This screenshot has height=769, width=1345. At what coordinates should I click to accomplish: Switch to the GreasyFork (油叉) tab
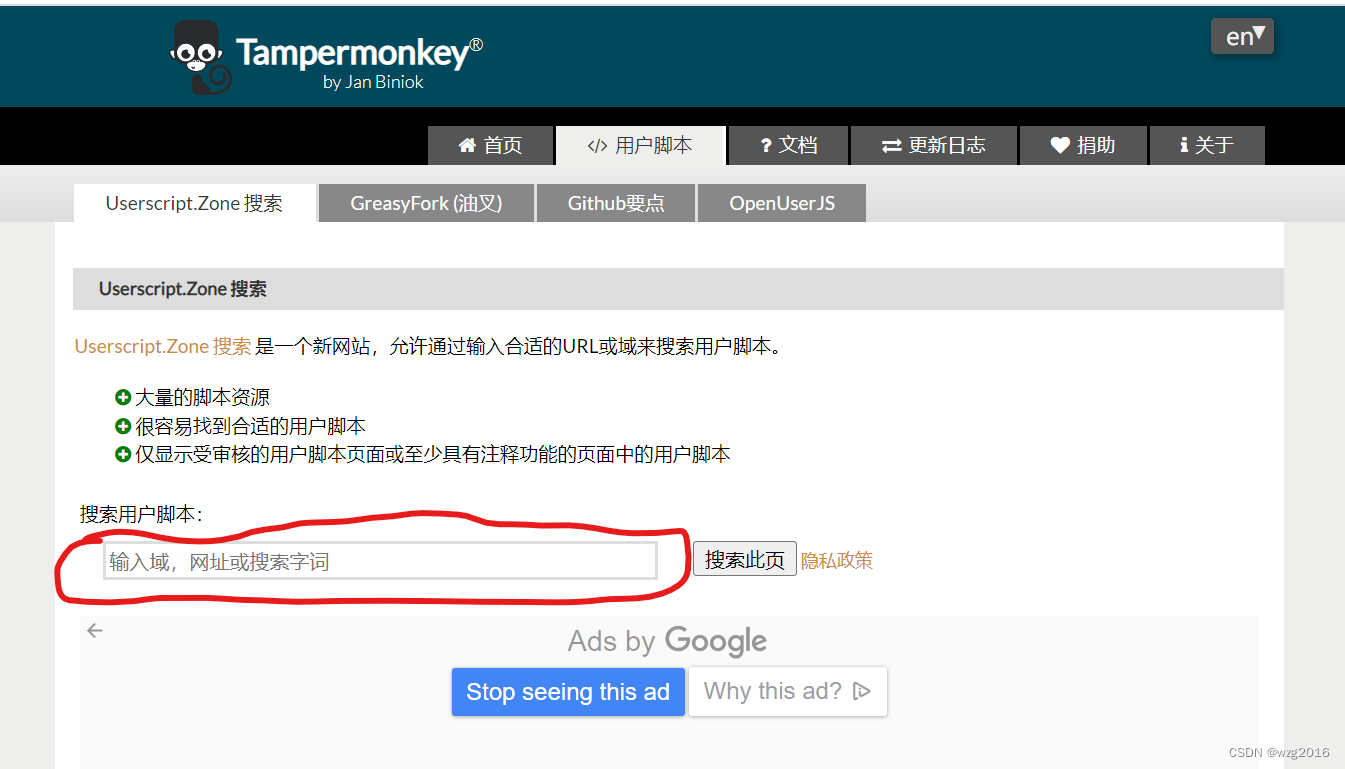tap(426, 203)
